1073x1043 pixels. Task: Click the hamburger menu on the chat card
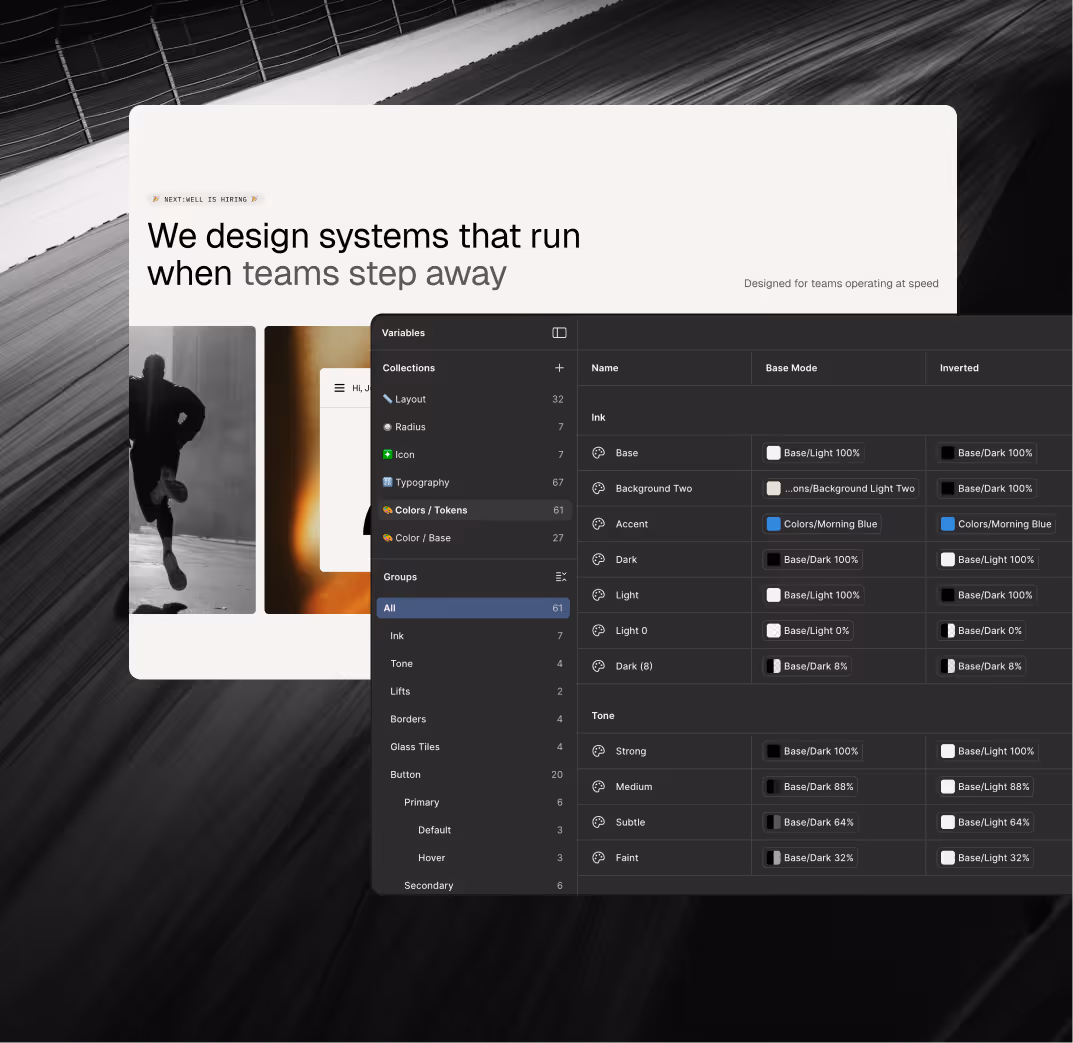pos(339,388)
